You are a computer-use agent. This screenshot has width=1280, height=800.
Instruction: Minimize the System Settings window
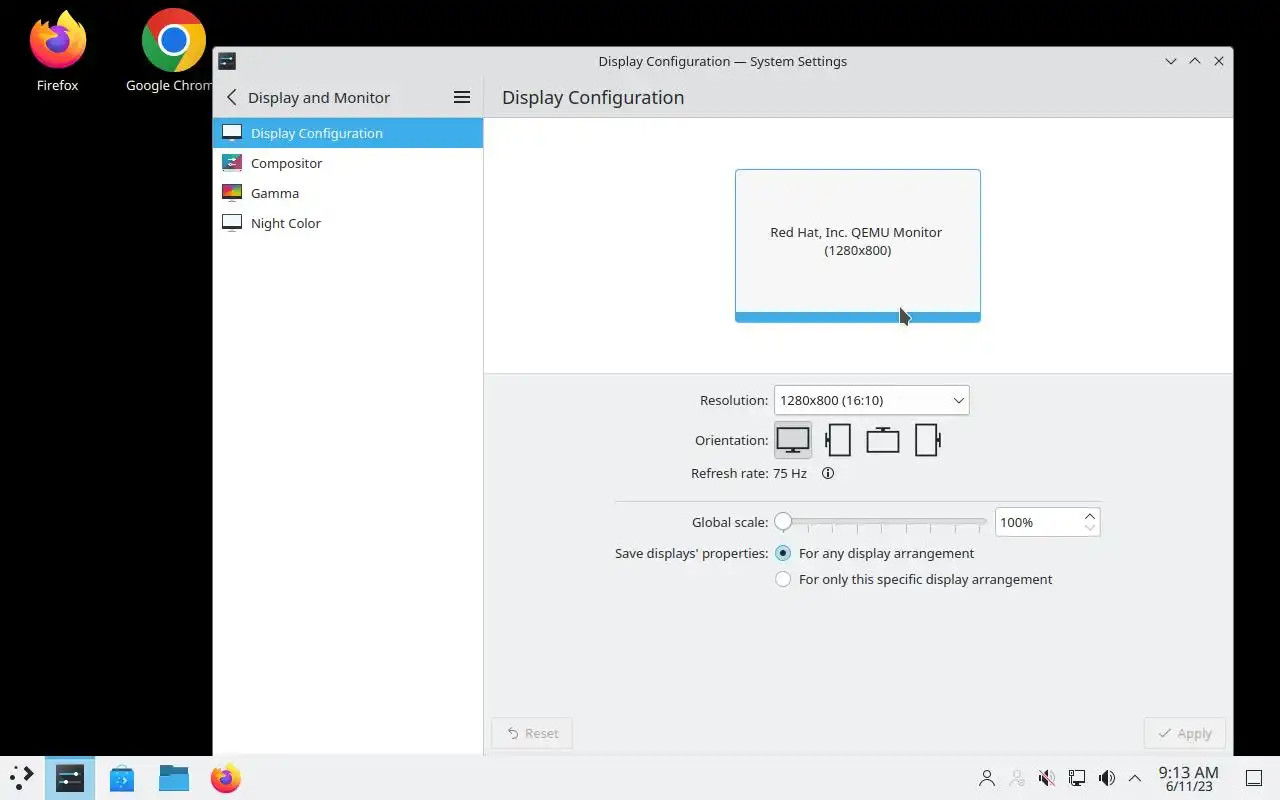click(1171, 61)
